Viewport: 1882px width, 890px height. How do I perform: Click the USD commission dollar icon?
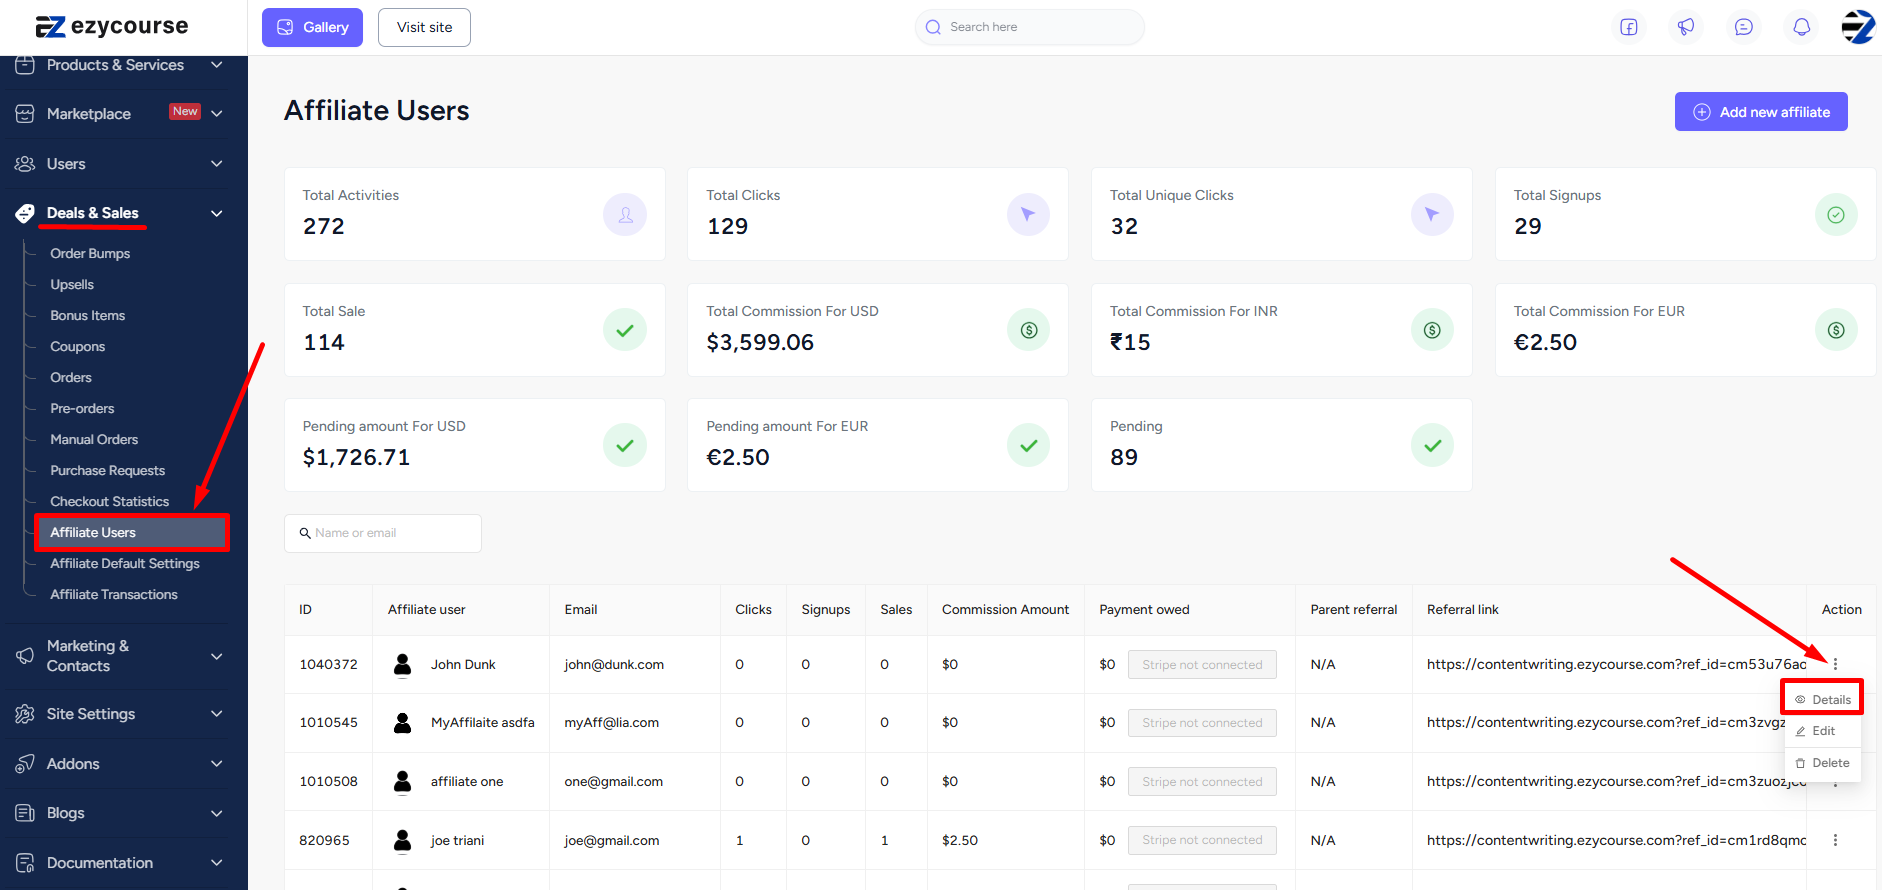1028,330
